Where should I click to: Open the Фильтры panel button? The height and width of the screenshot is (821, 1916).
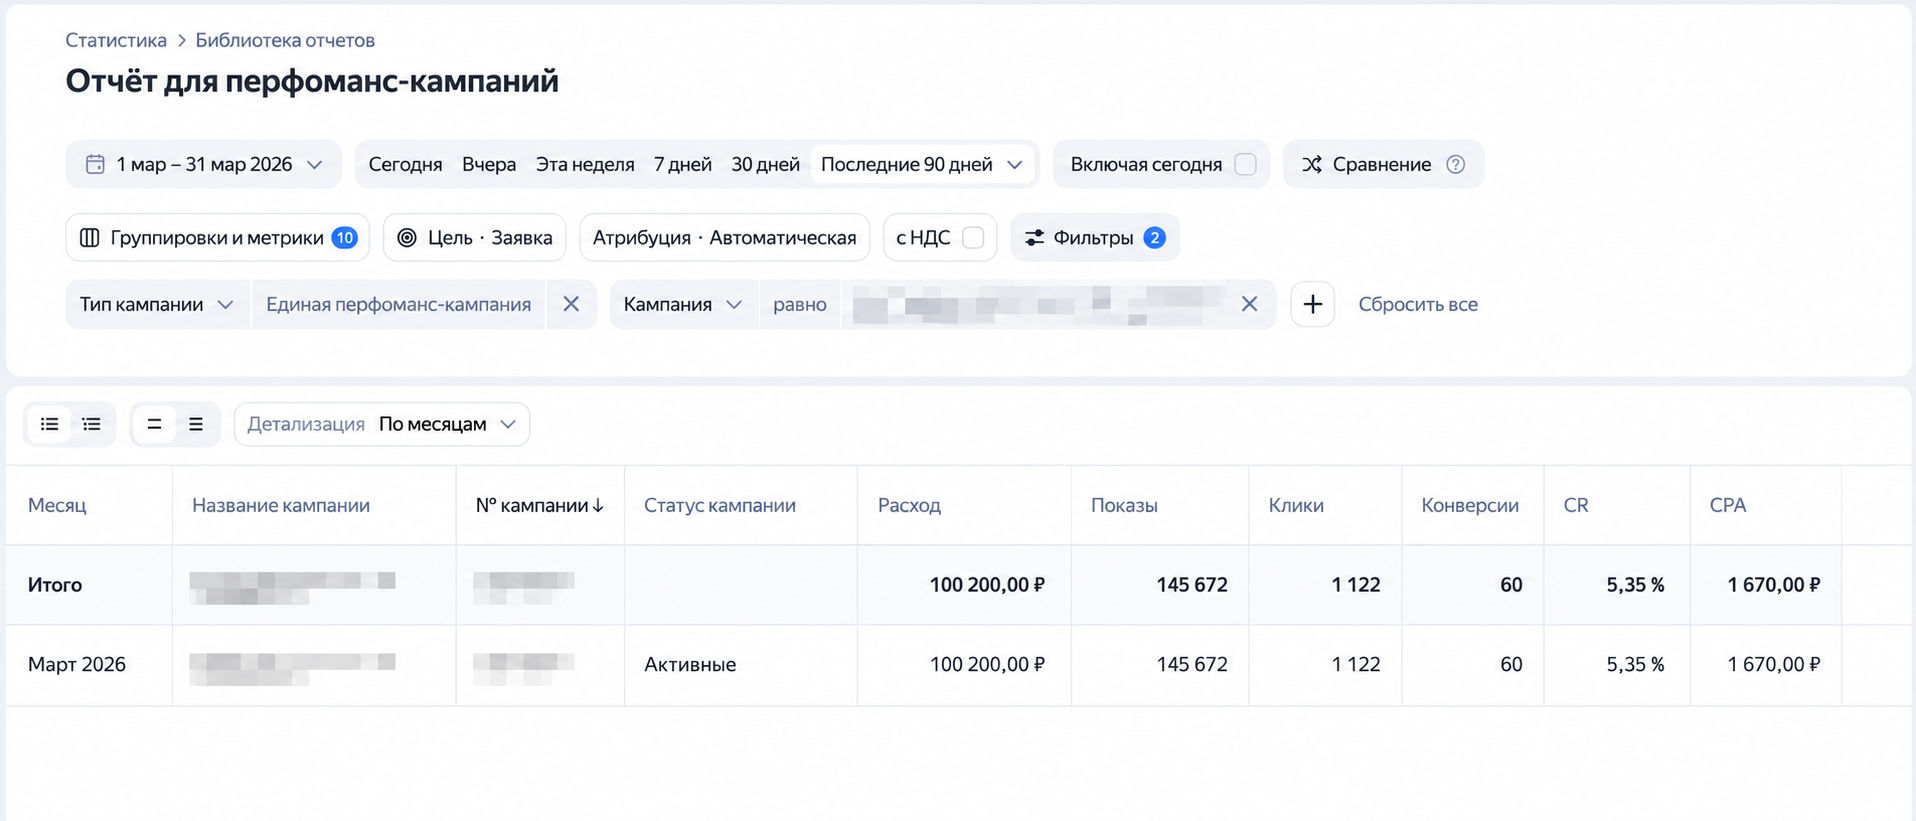tap(1095, 237)
